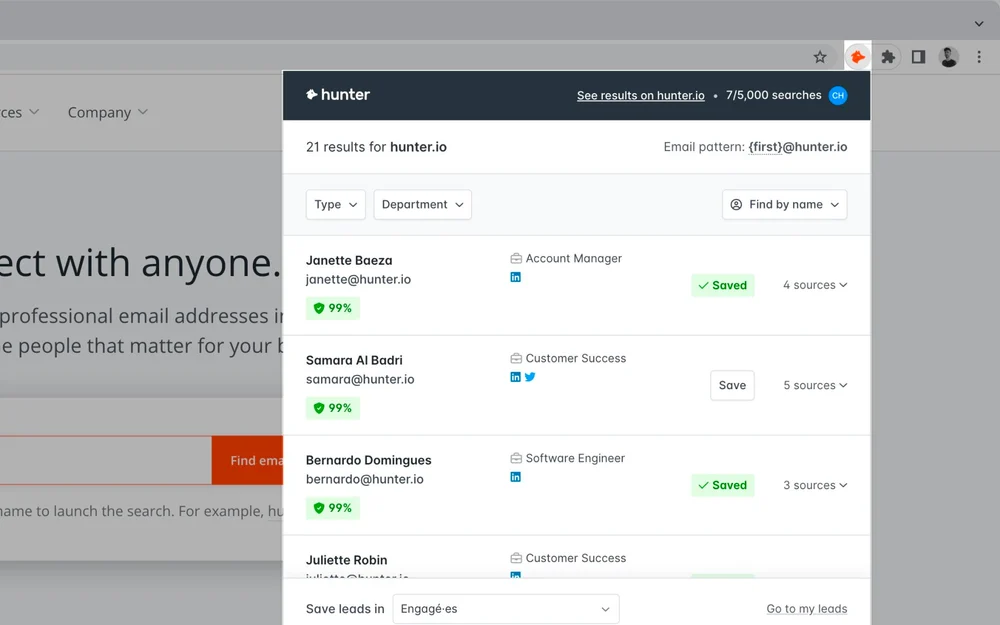Toggle the browser side panel icon
The width and height of the screenshot is (1000, 625).
(918, 57)
